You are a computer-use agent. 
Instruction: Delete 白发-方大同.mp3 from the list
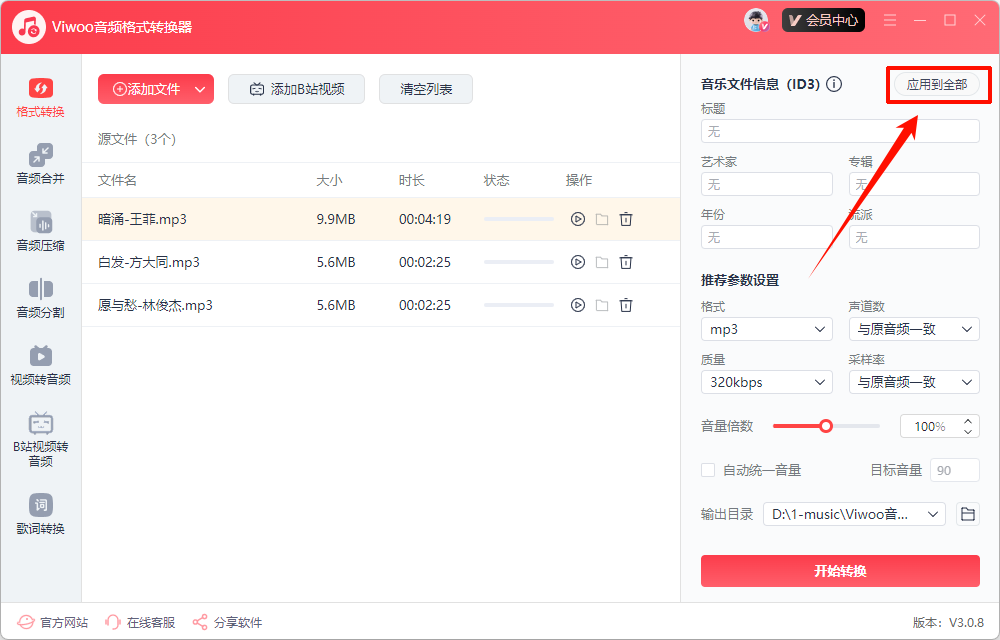625,262
